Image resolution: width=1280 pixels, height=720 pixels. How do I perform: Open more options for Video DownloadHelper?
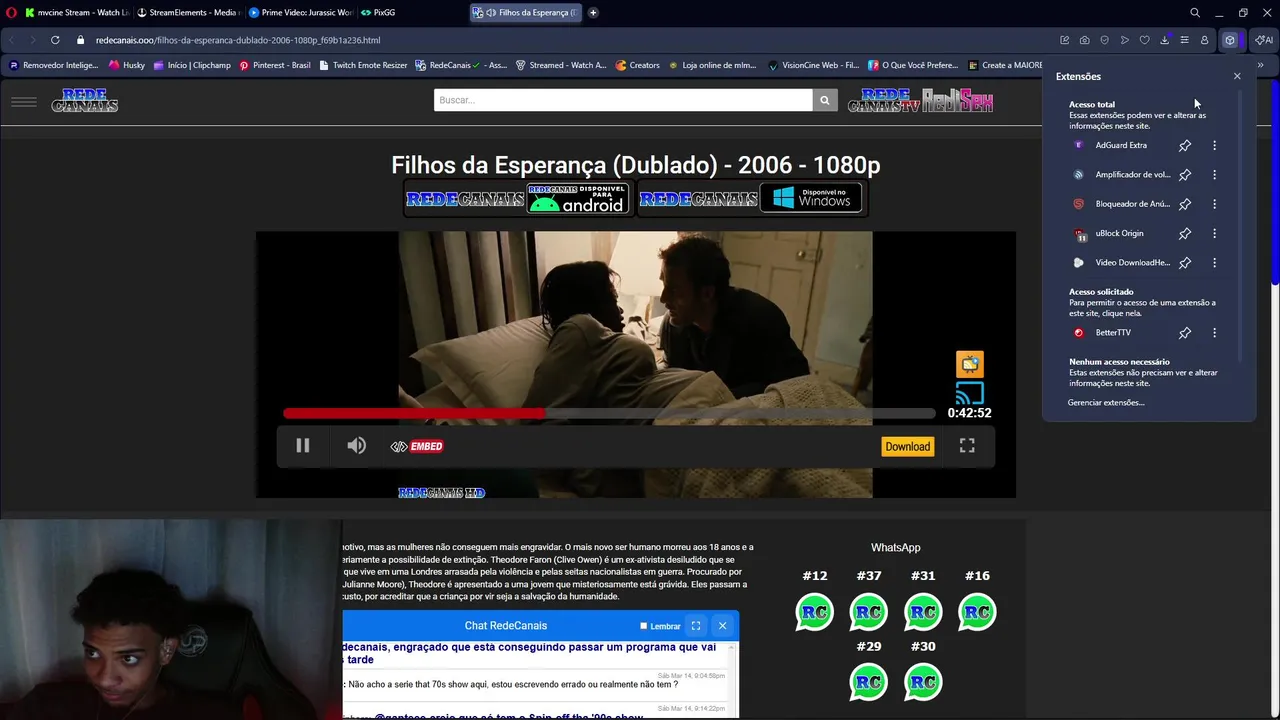coord(1214,263)
